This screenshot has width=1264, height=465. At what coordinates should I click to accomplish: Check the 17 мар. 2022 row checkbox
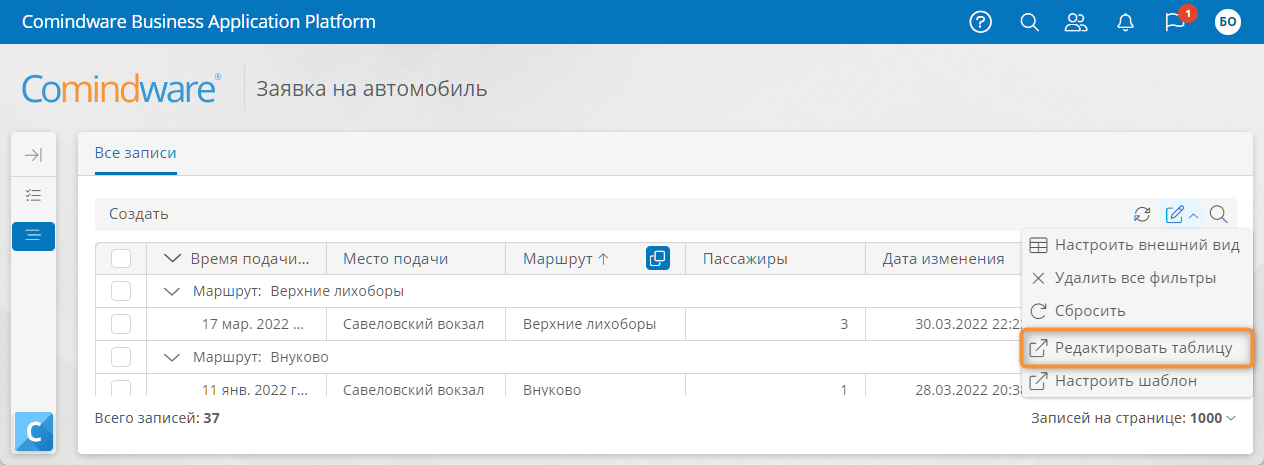click(x=121, y=324)
